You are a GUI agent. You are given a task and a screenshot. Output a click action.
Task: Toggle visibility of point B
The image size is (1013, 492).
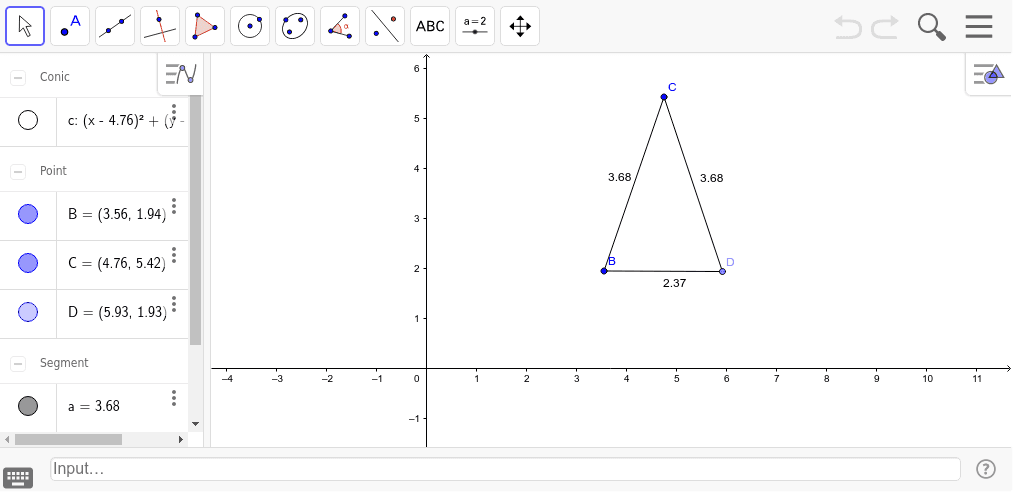tap(28, 214)
